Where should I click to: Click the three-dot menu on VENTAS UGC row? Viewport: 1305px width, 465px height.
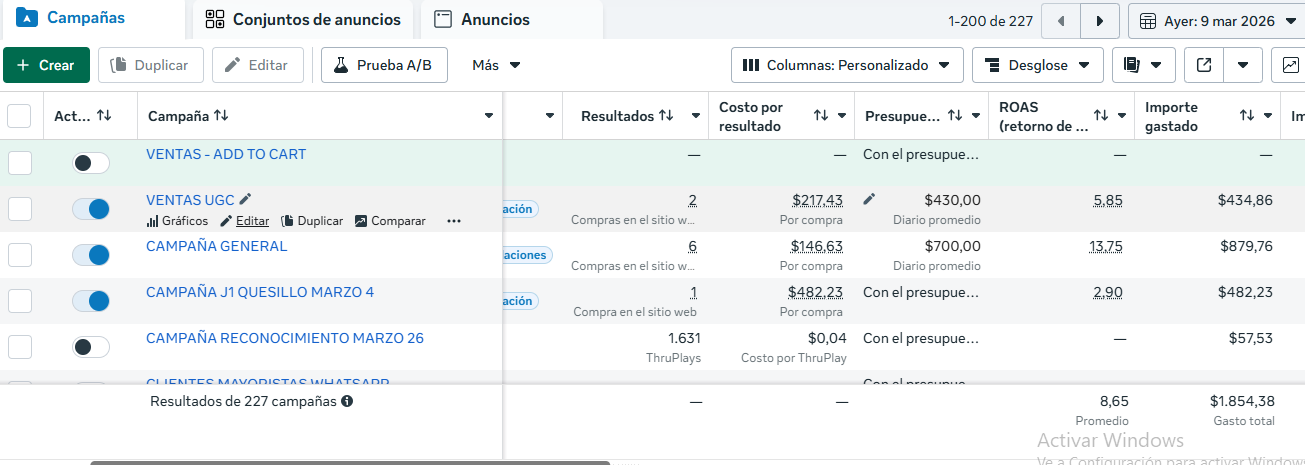(454, 221)
